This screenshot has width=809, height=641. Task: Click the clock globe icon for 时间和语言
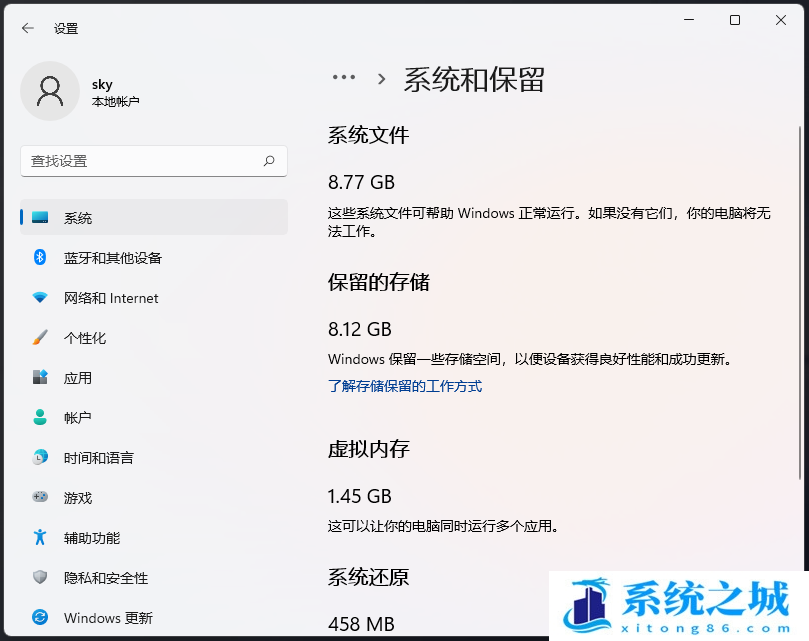point(40,458)
